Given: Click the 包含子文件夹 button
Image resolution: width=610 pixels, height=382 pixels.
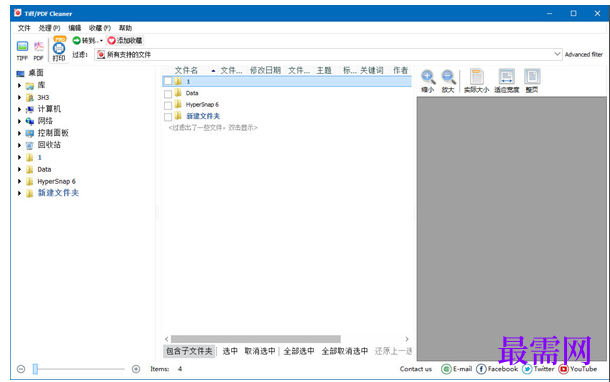Looking at the screenshot, I should (189, 351).
